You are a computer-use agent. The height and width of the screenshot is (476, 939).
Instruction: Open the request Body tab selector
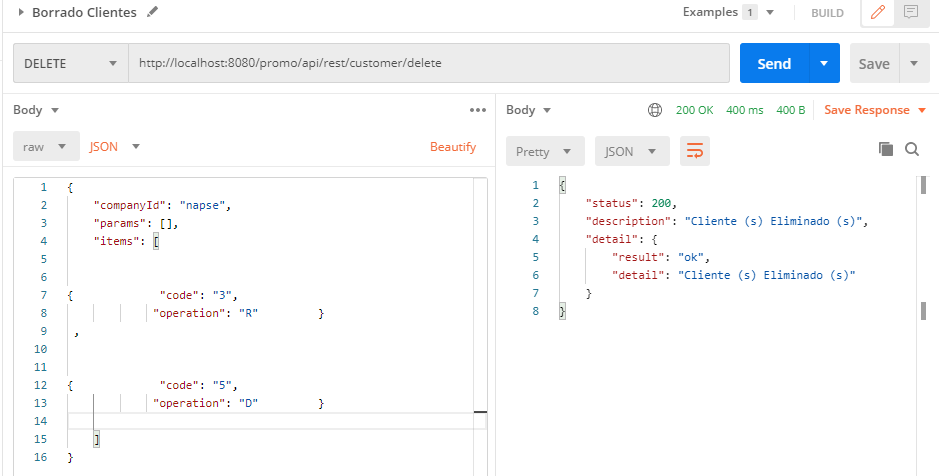(x=36, y=110)
